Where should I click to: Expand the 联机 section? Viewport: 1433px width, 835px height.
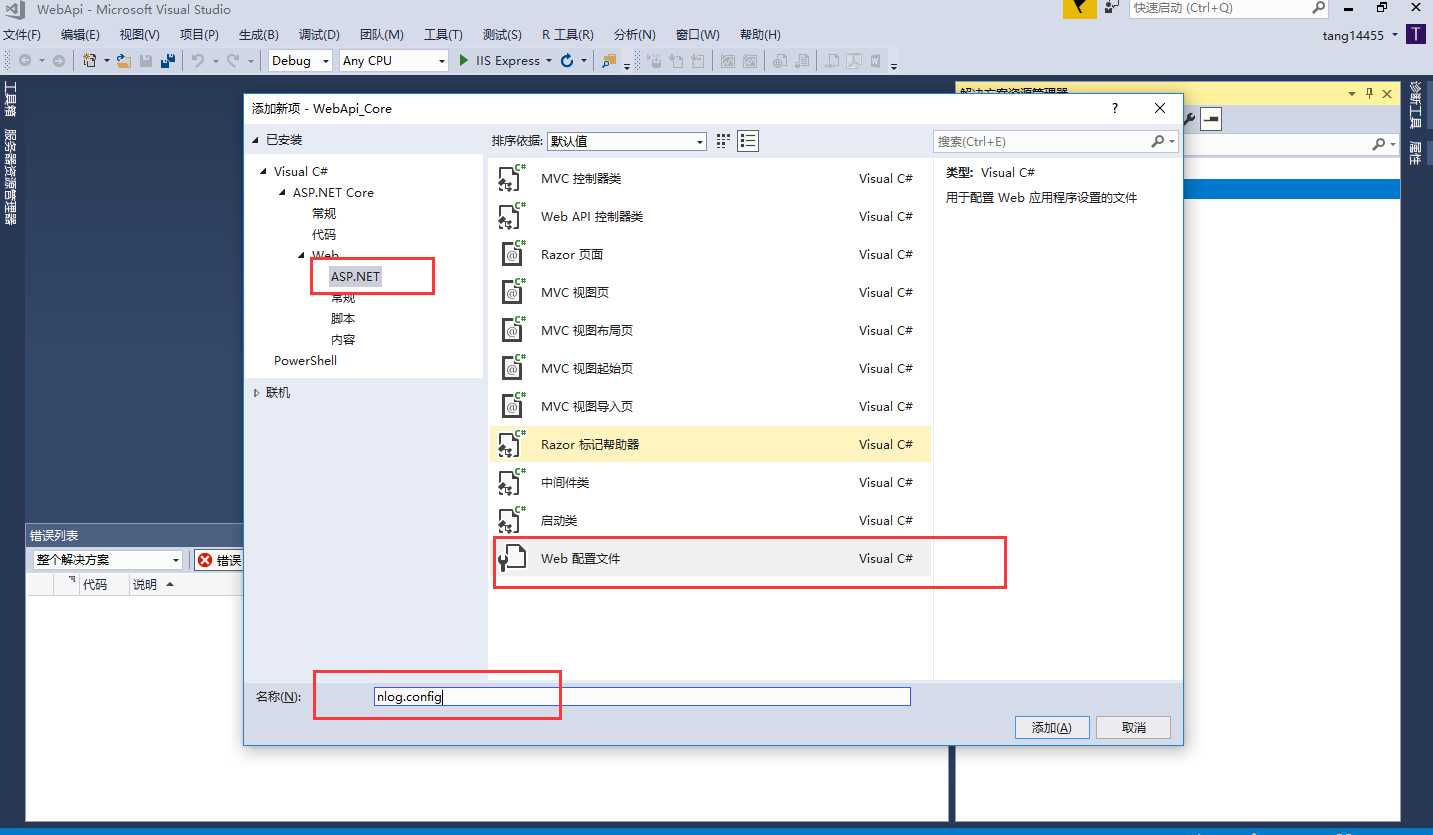tap(257, 393)
